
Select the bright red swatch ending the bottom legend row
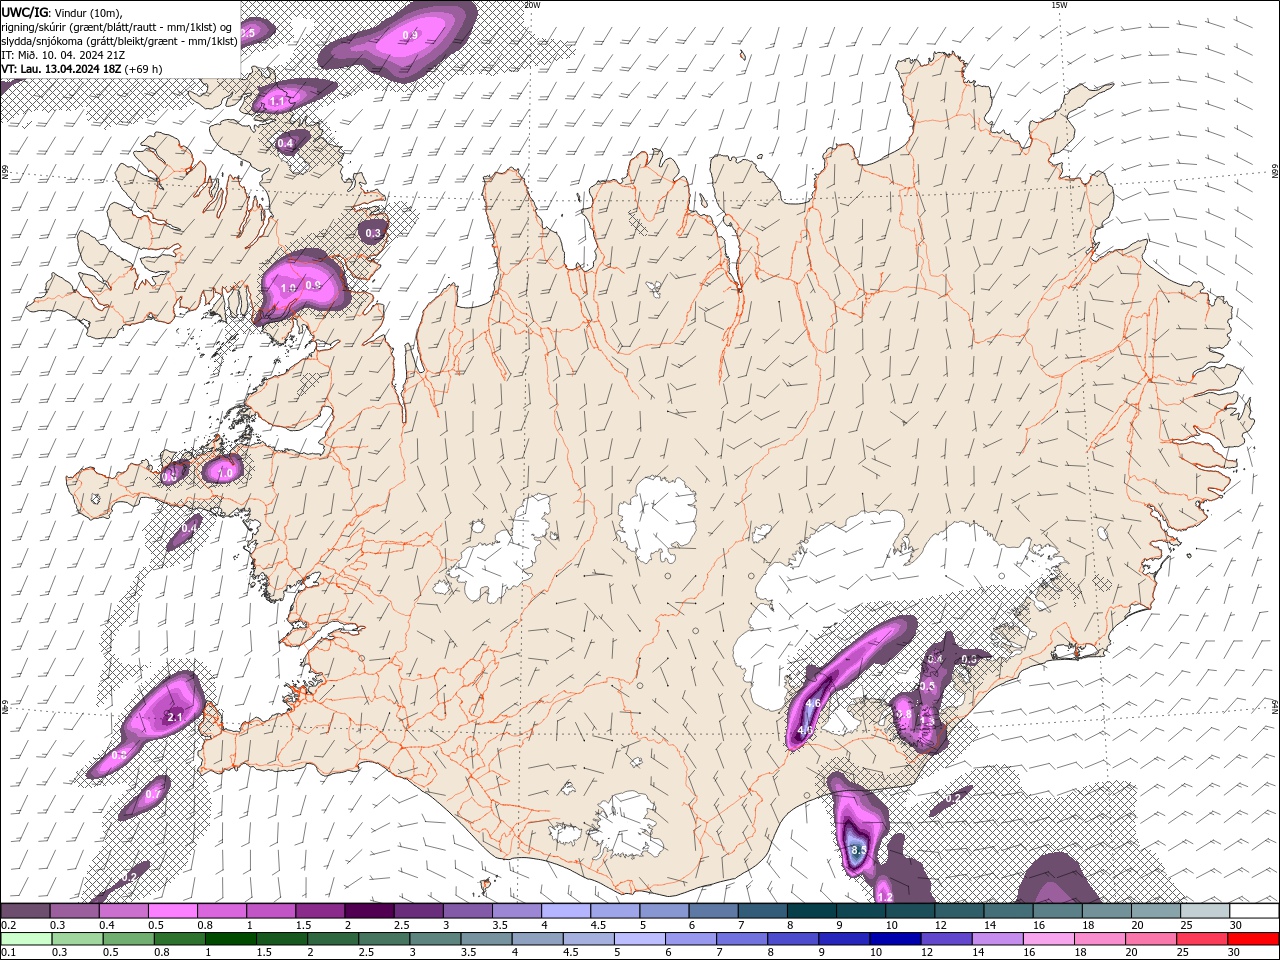pos(1252,938)
